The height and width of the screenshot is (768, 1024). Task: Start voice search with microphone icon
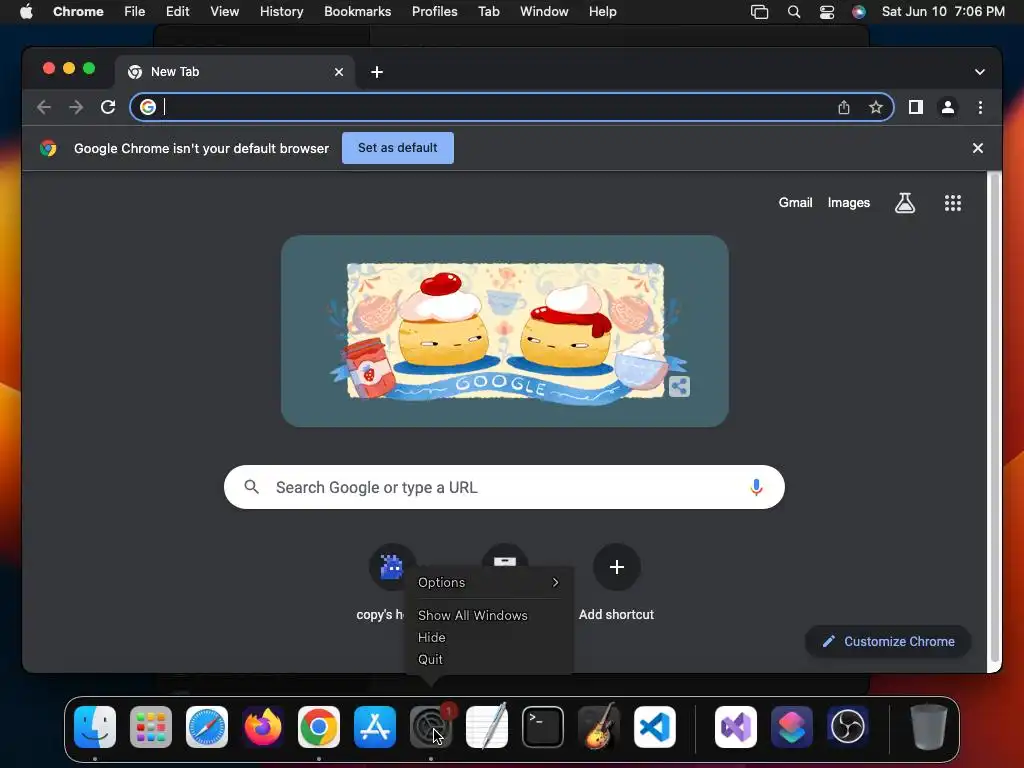(x=756, y=487)
